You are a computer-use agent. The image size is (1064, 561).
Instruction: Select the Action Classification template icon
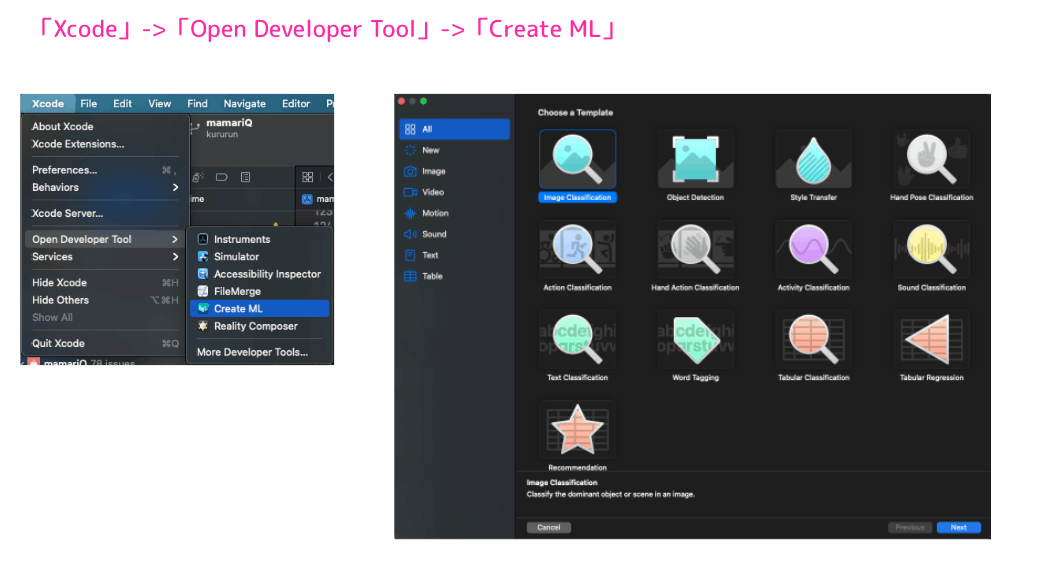(x=577, y=249)
